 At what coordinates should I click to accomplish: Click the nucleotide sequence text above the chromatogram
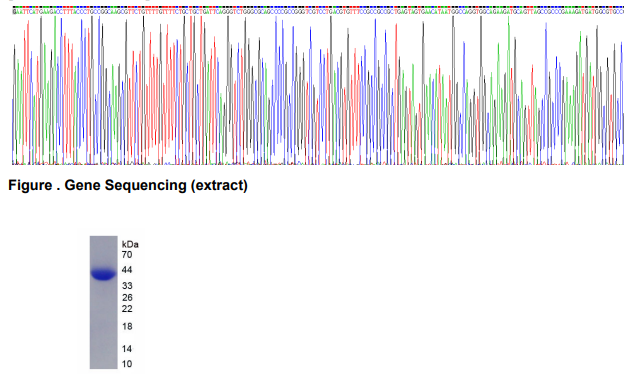click(318, 12)
